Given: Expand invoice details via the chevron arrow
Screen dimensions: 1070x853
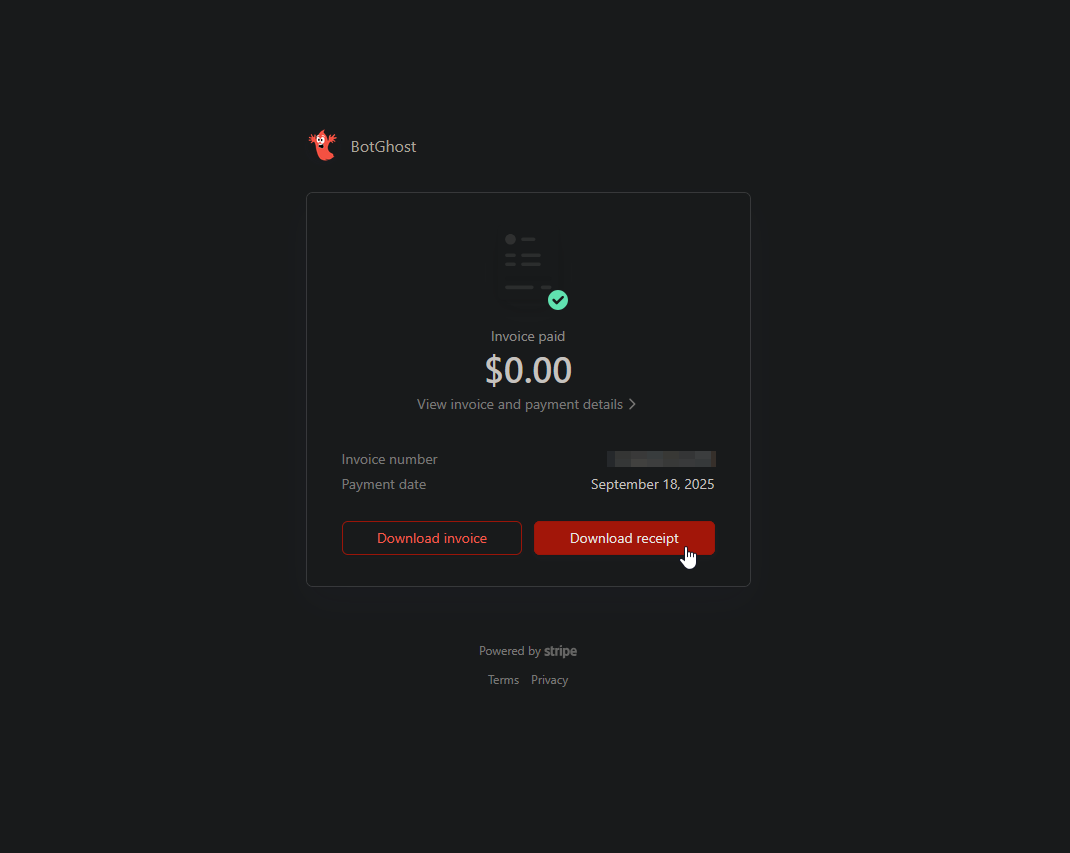Looking at the screenshot, I should (633, 404).
